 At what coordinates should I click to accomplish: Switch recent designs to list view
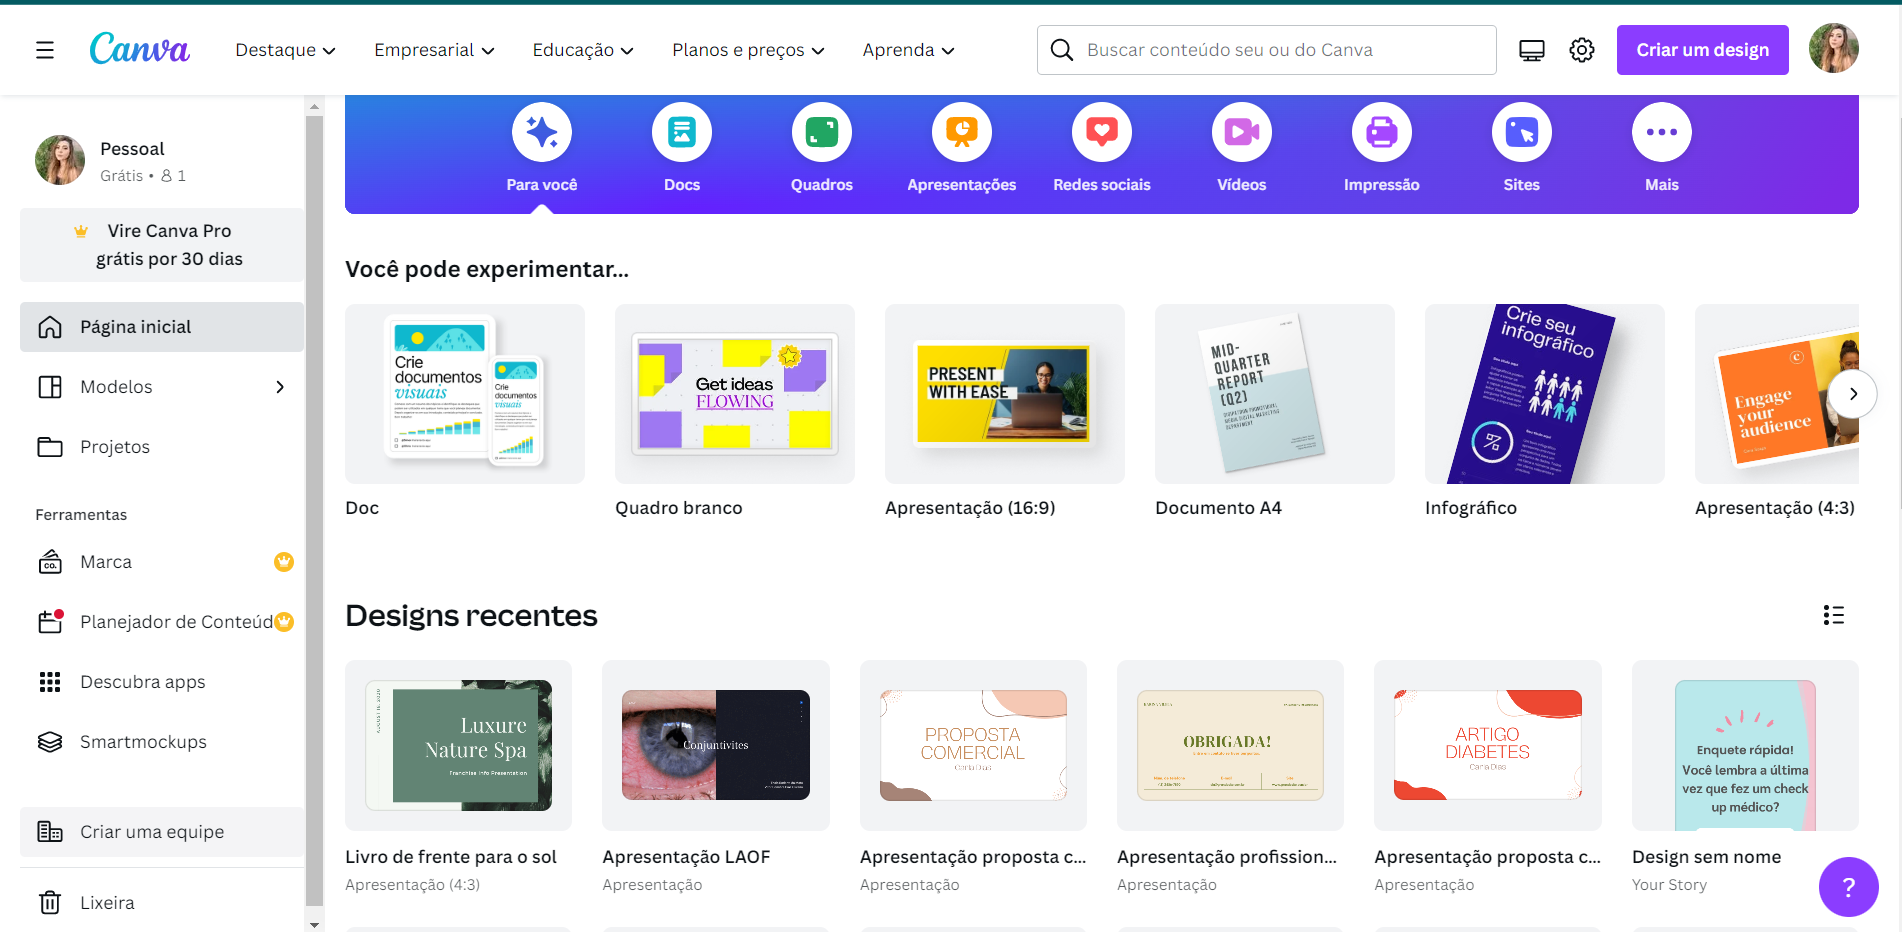tap(1833, 615)
